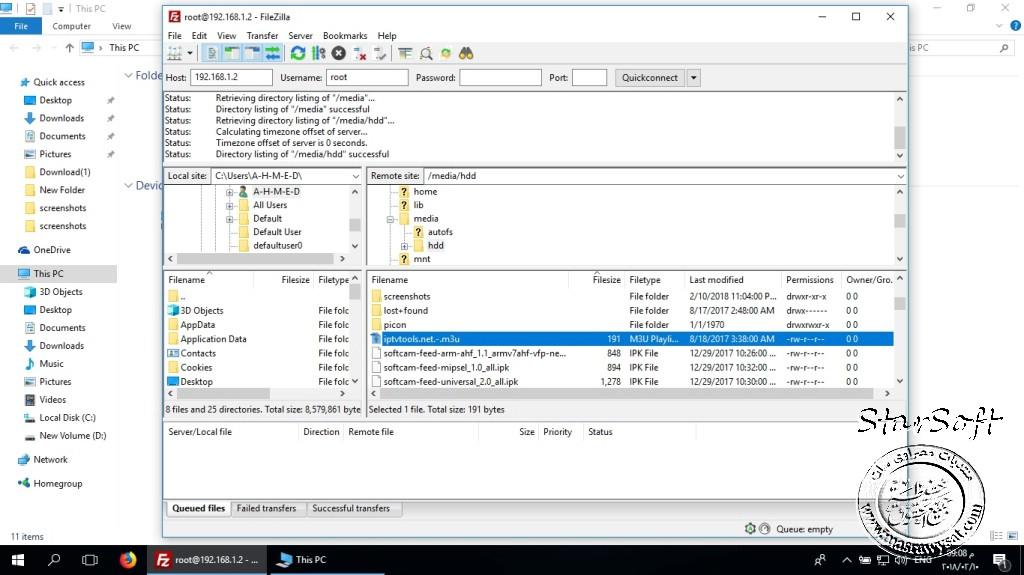Open the Site Manager icon

[175, 54]
